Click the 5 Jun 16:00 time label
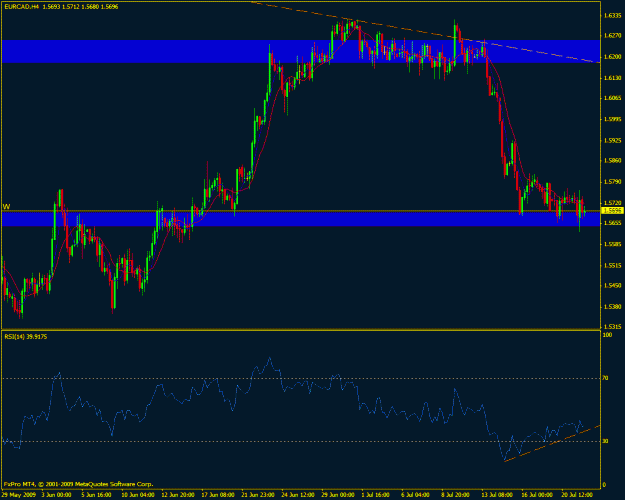This screenshot has width=625, height=500. pyautogui.click(x=96, y=495)
